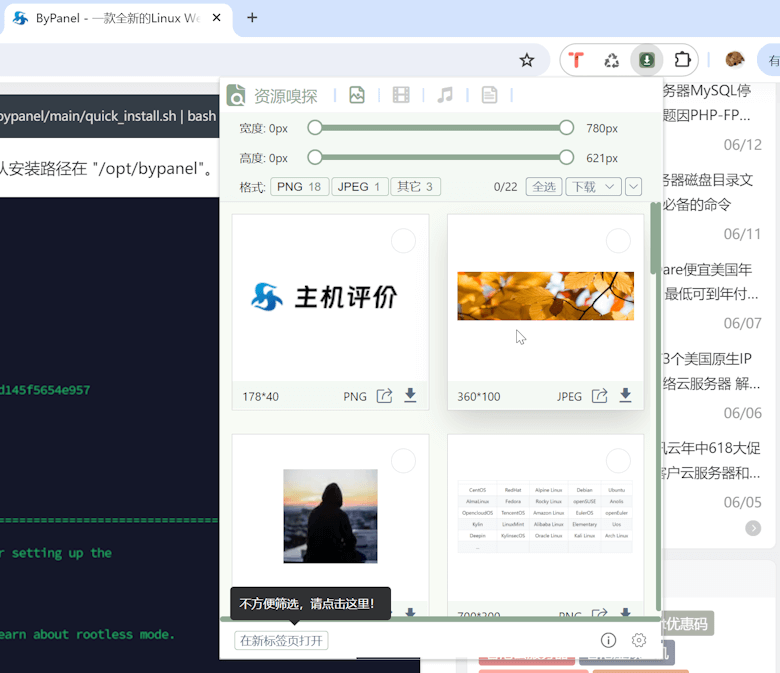The width and height of the screenshot is (780, 673).
Task: Open the info icon at panel bottom
Action: [608, 640]
